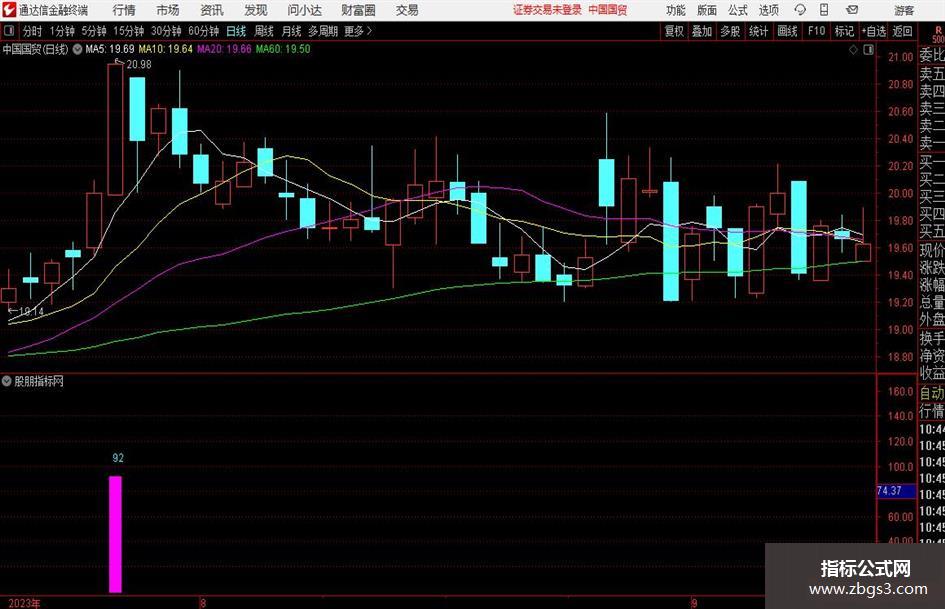The height and width of the screenshot is (609, 945).
Task: Click the 多股 multi-stock button
Action: (x=730, y=31)
